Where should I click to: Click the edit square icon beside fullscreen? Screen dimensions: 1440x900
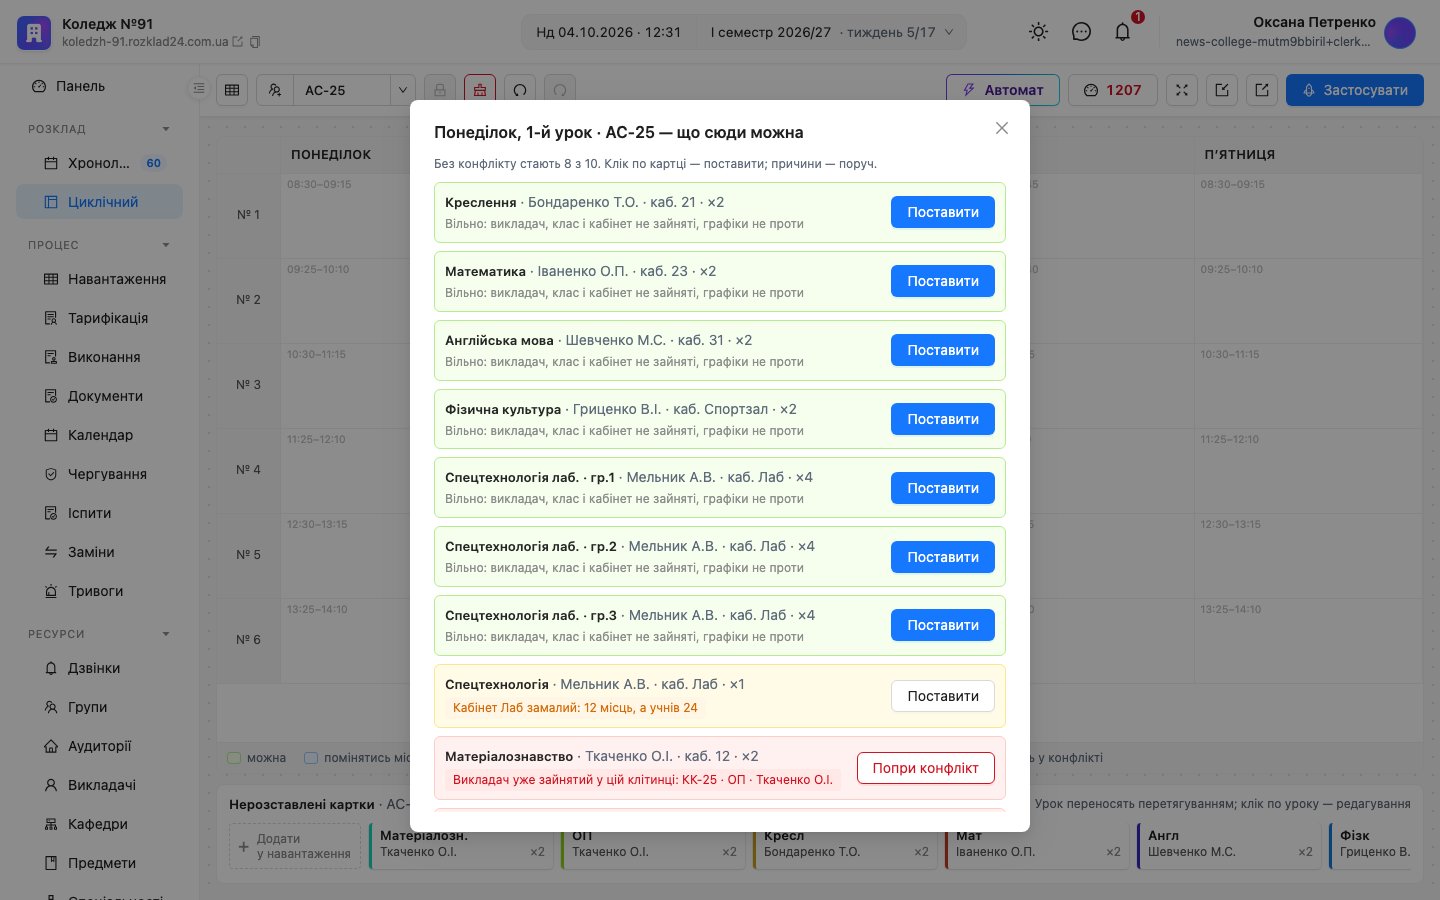pyautogui.click(x=1222, y=90)
